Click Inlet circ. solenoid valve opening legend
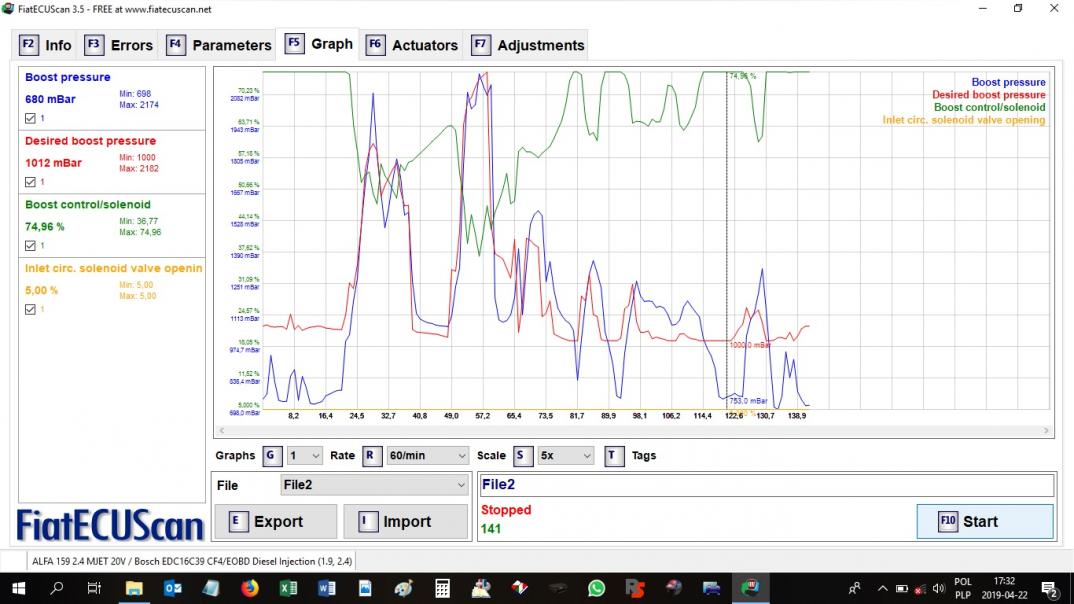Viewport: 1074px width, 604px height. [x=964, y=120]
